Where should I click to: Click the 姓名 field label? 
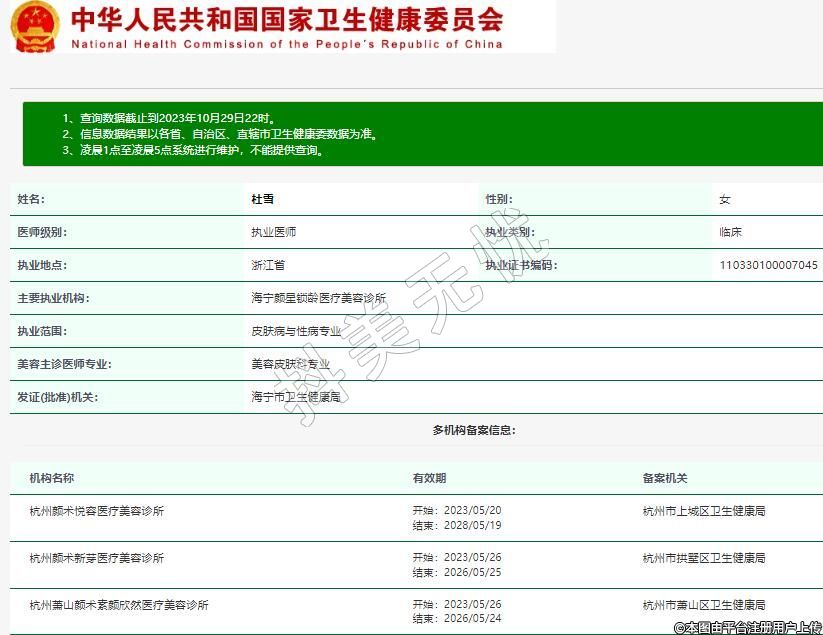pos(31,200)
